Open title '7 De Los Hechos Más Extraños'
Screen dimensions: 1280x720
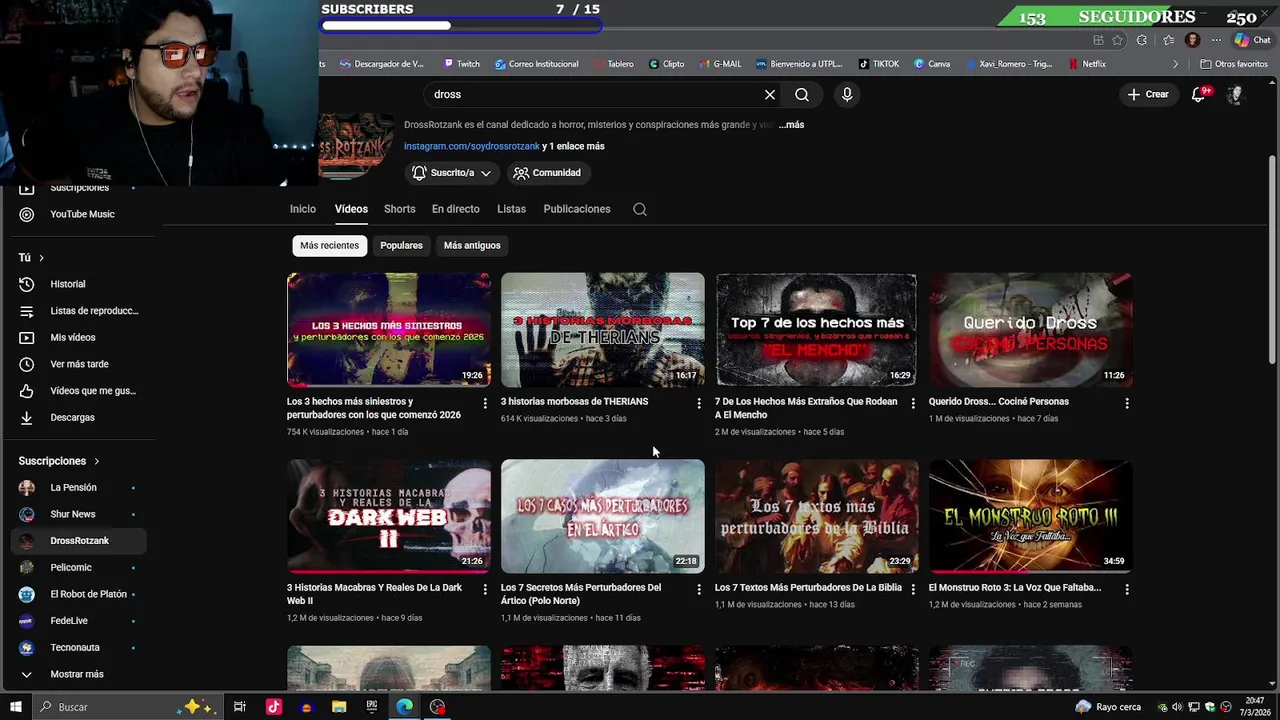(x=806, y=408)
